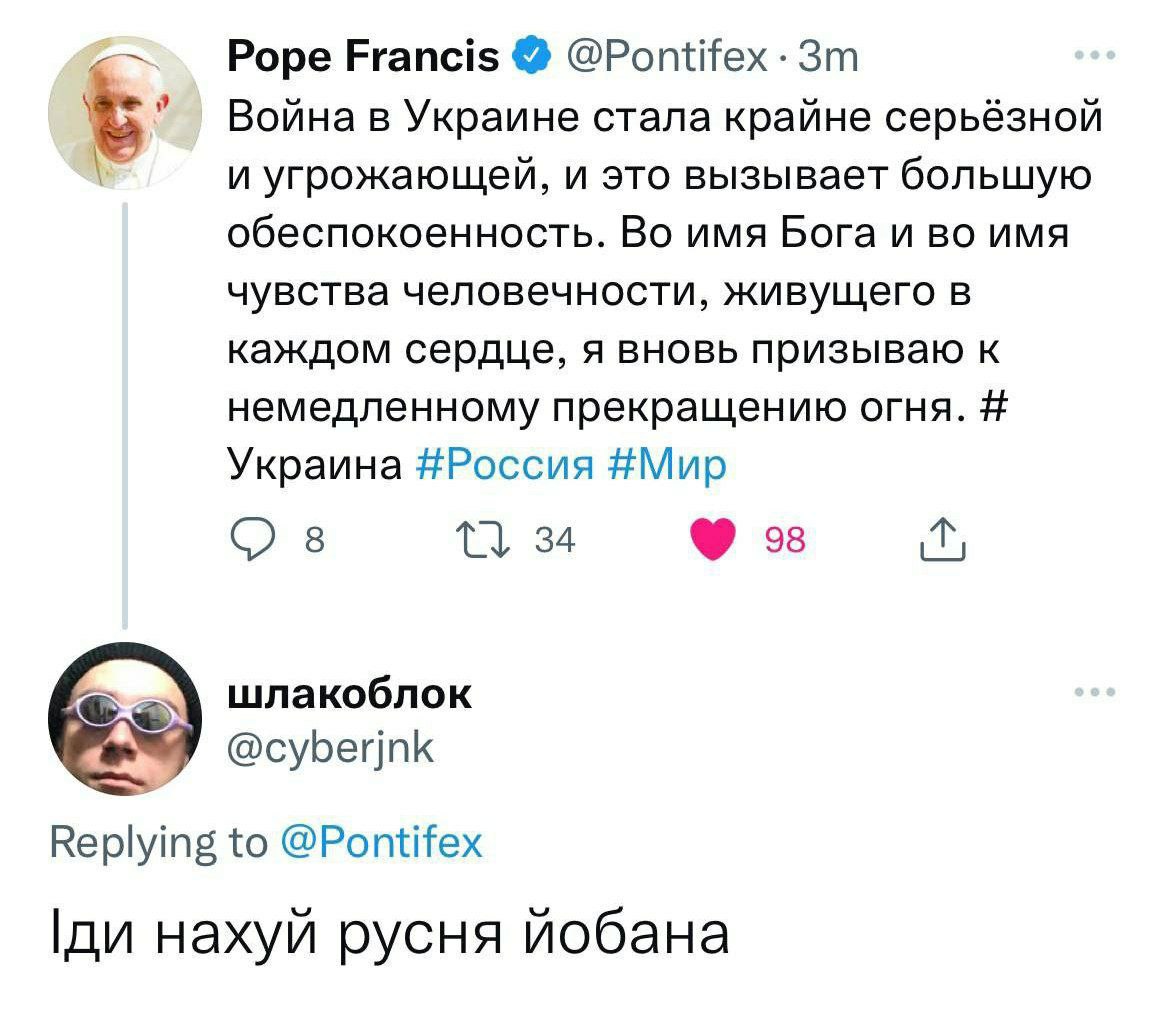Follow @Pontifex link in Replying to line
1170x1027 pixels.
click(x=382, y=843)
